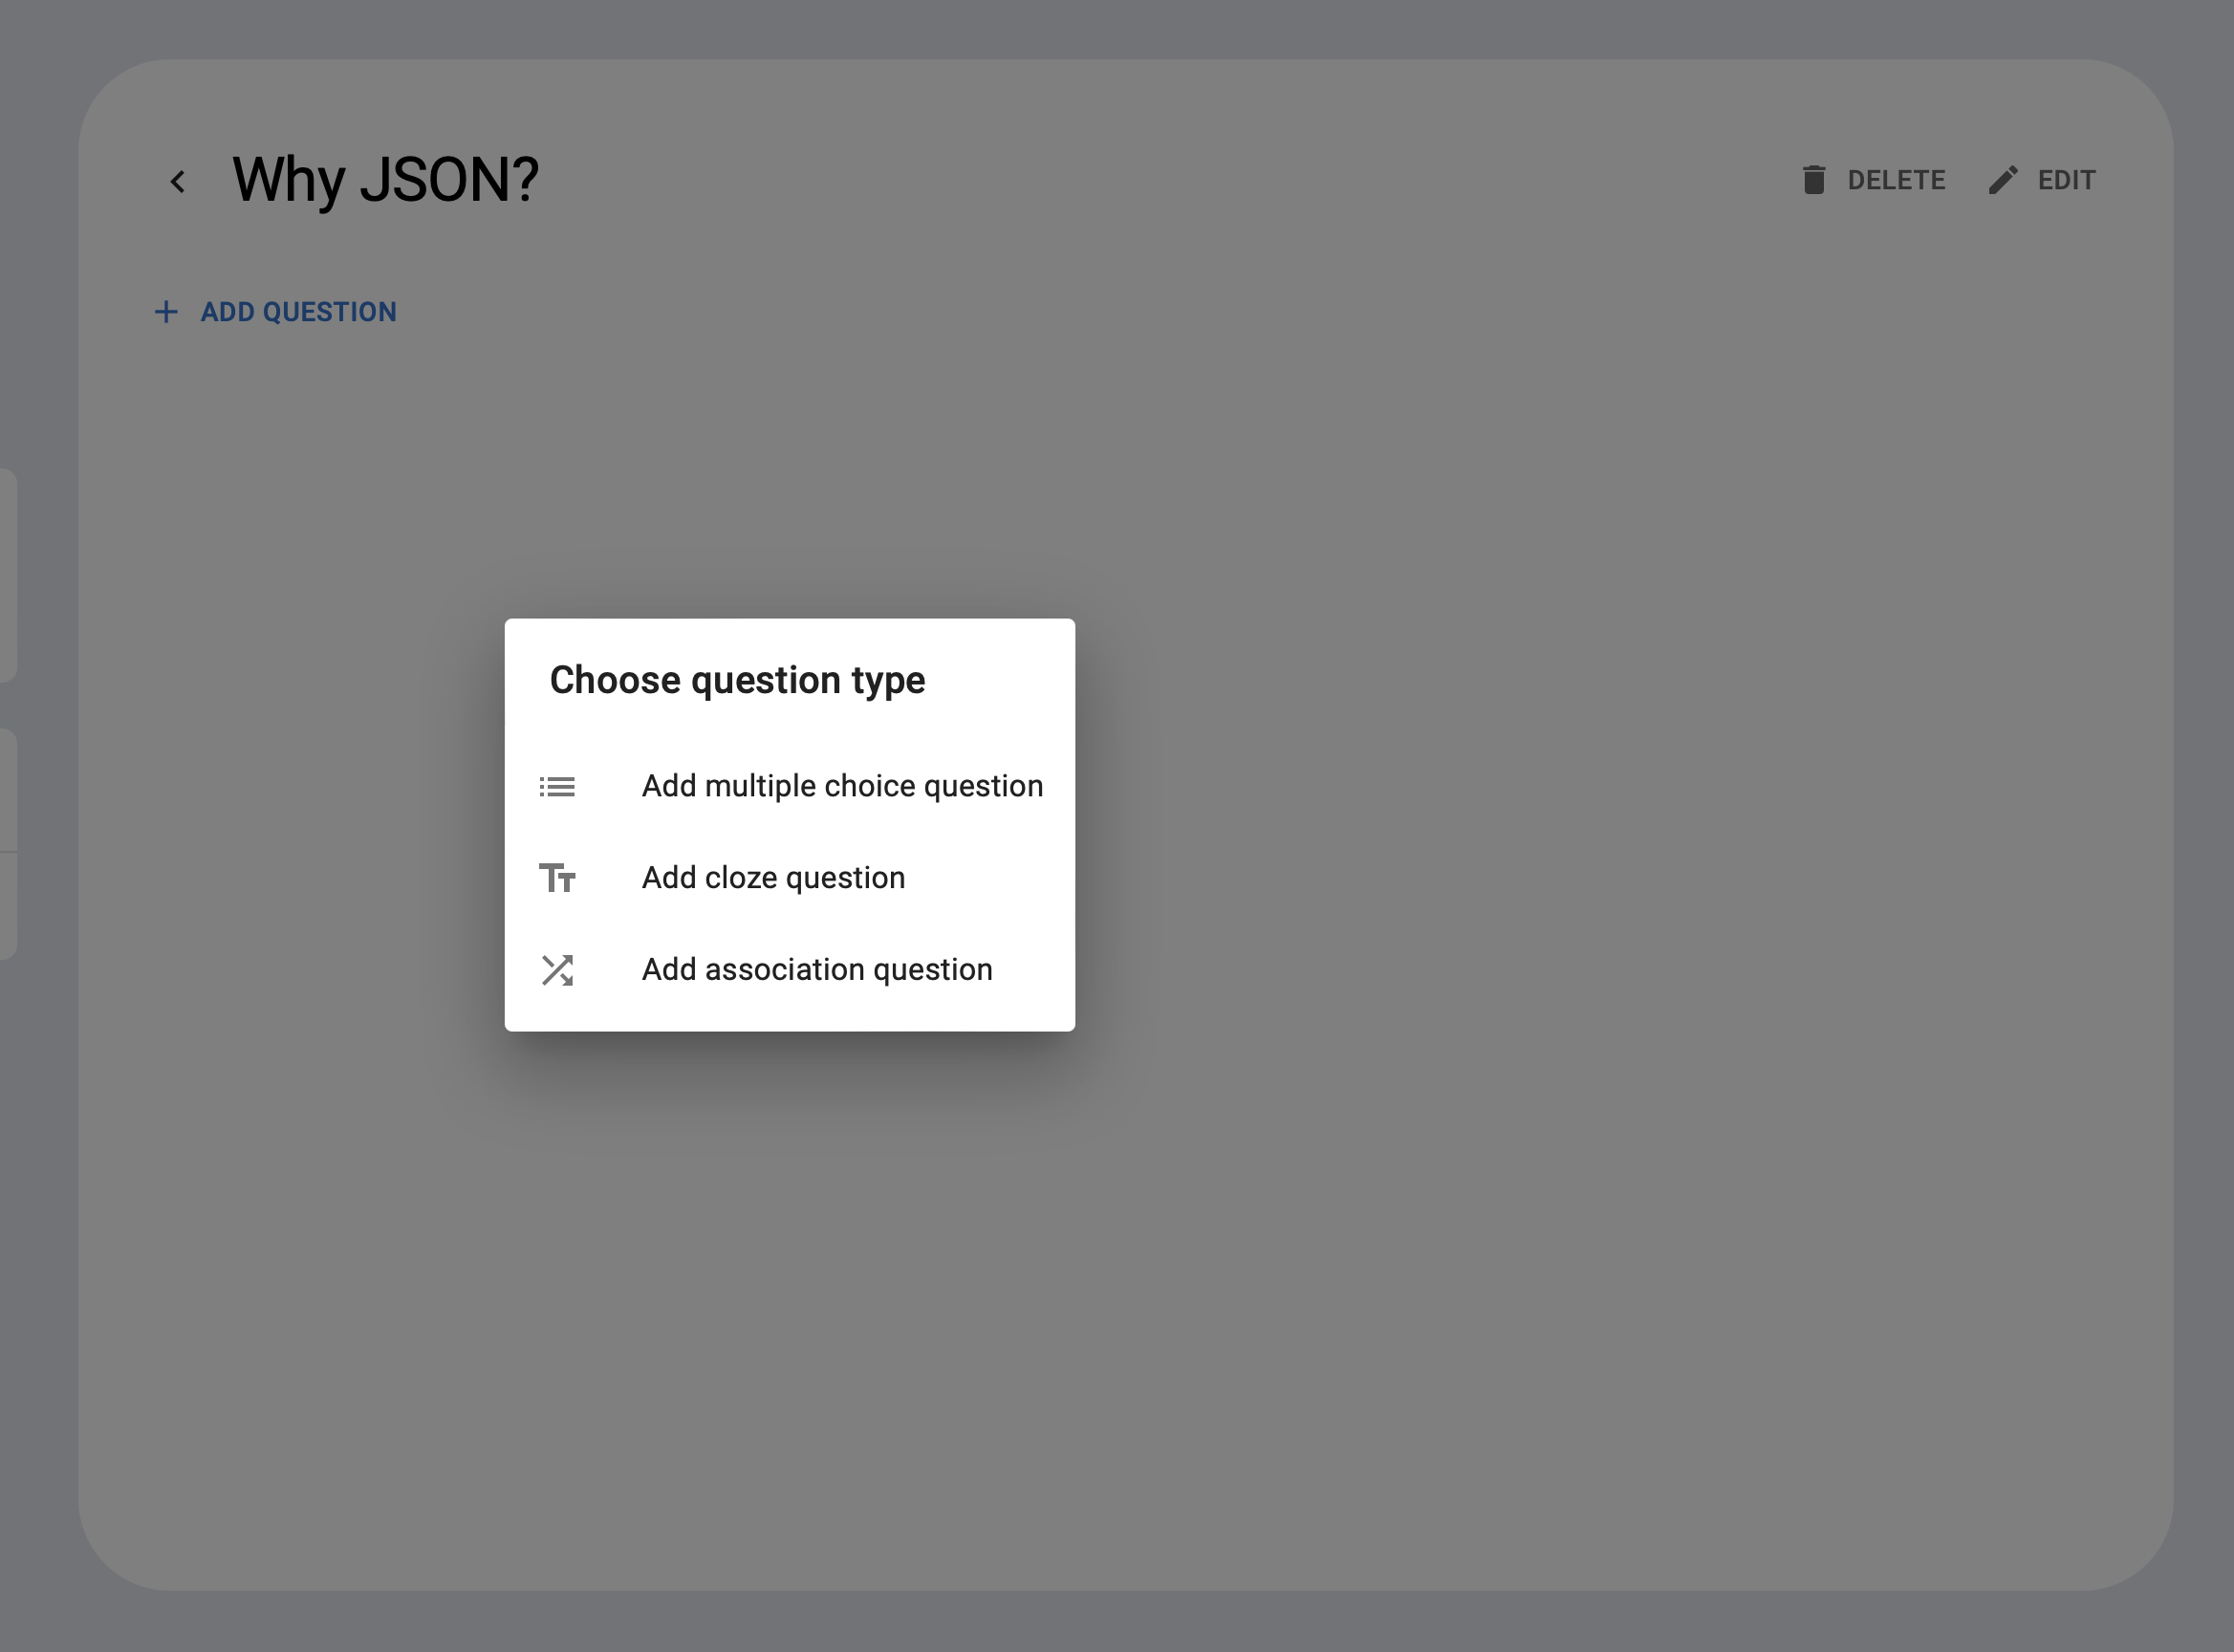The image size is (2234, 1652).
Task: Click the shuffle arrows association icon
Action: [557, 970]
